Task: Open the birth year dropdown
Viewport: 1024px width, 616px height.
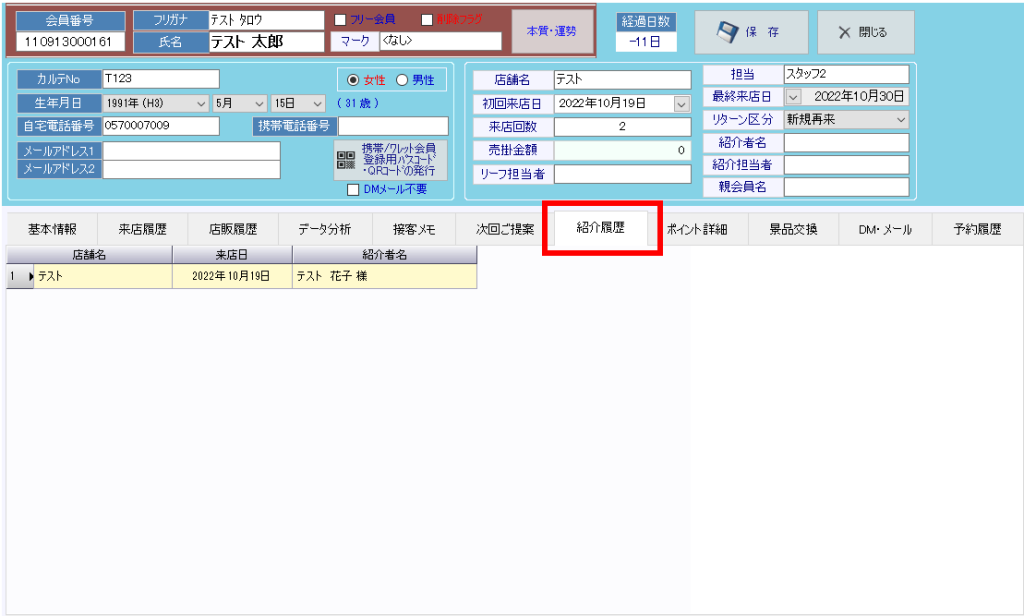Action: pyautogui.click(x=201, y=103)
